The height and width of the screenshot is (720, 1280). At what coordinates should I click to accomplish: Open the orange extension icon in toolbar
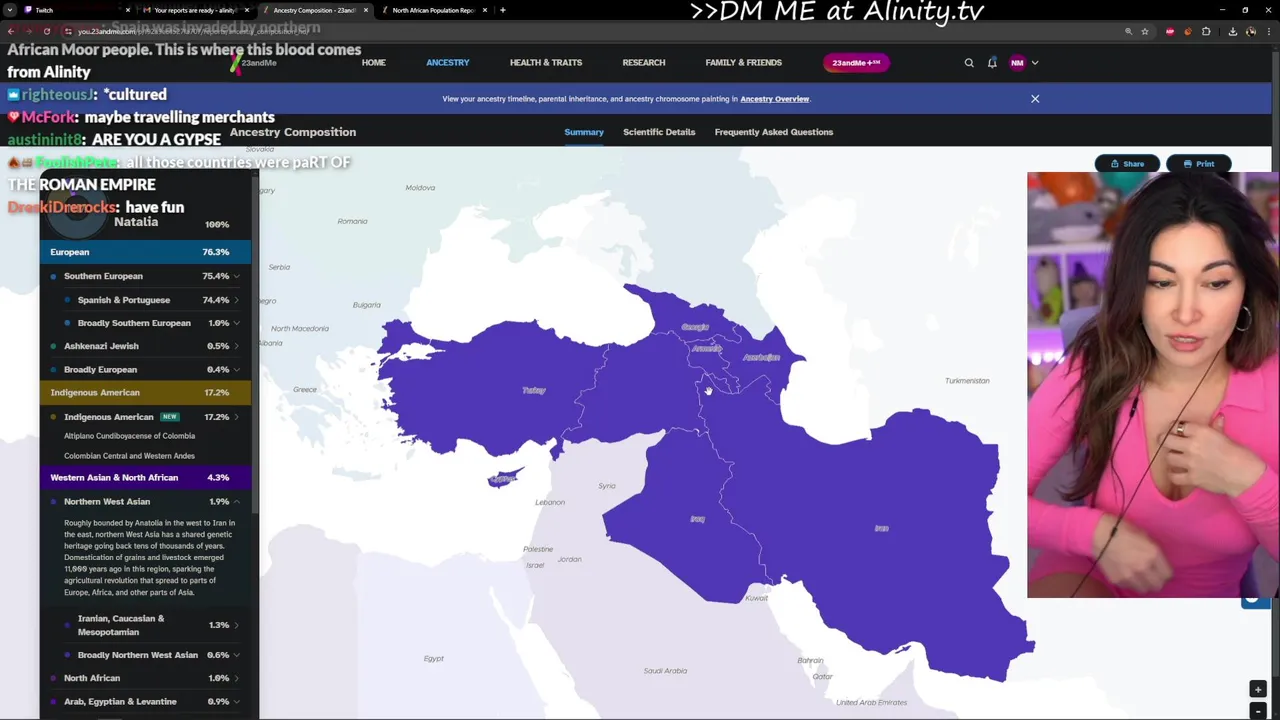pos(1188,31)
